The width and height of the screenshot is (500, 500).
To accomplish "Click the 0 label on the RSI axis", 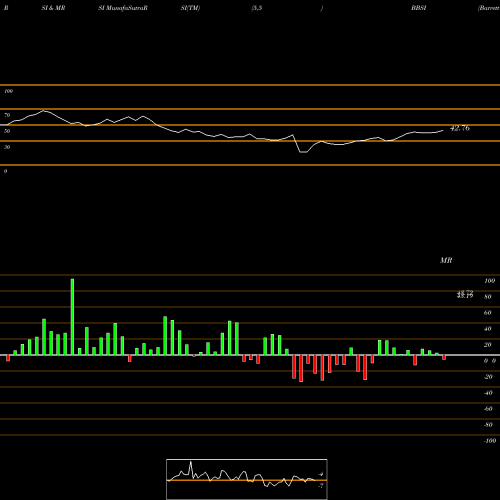I will coord(5,171).
